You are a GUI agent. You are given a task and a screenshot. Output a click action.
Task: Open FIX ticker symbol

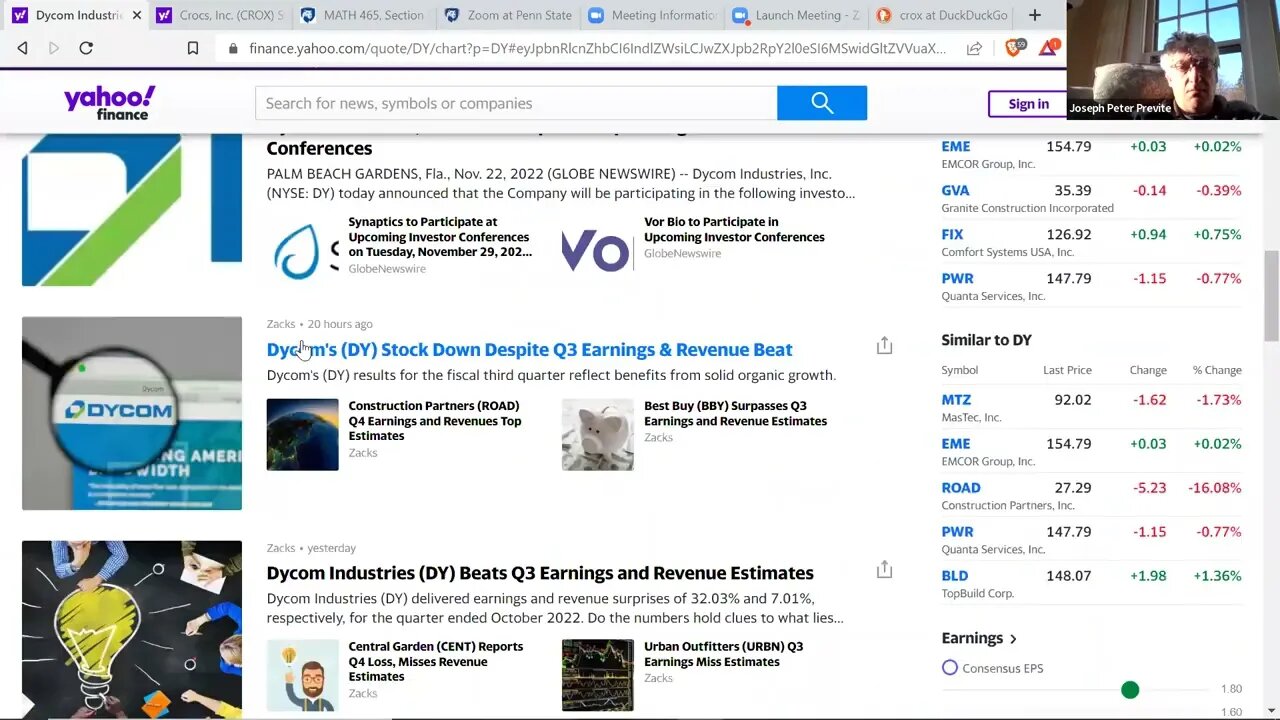click(x=952, y=234)
